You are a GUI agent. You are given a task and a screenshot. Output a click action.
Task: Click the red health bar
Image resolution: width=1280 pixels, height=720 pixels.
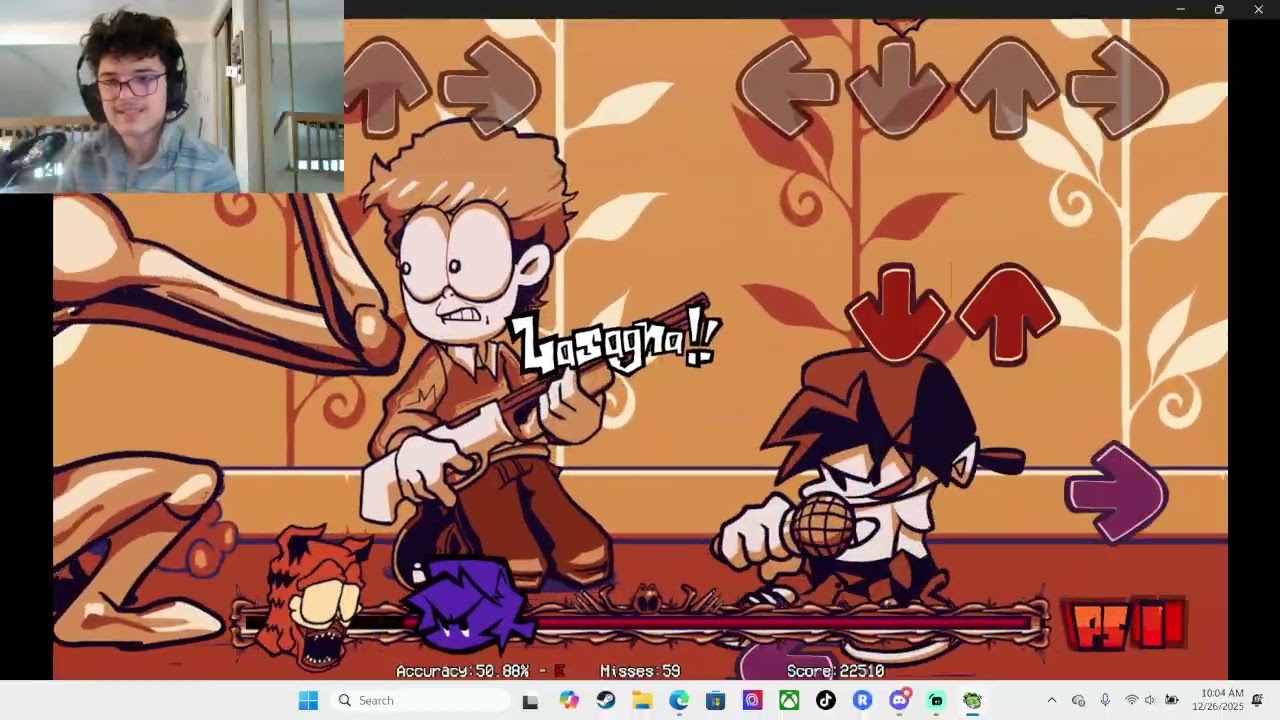640,624
